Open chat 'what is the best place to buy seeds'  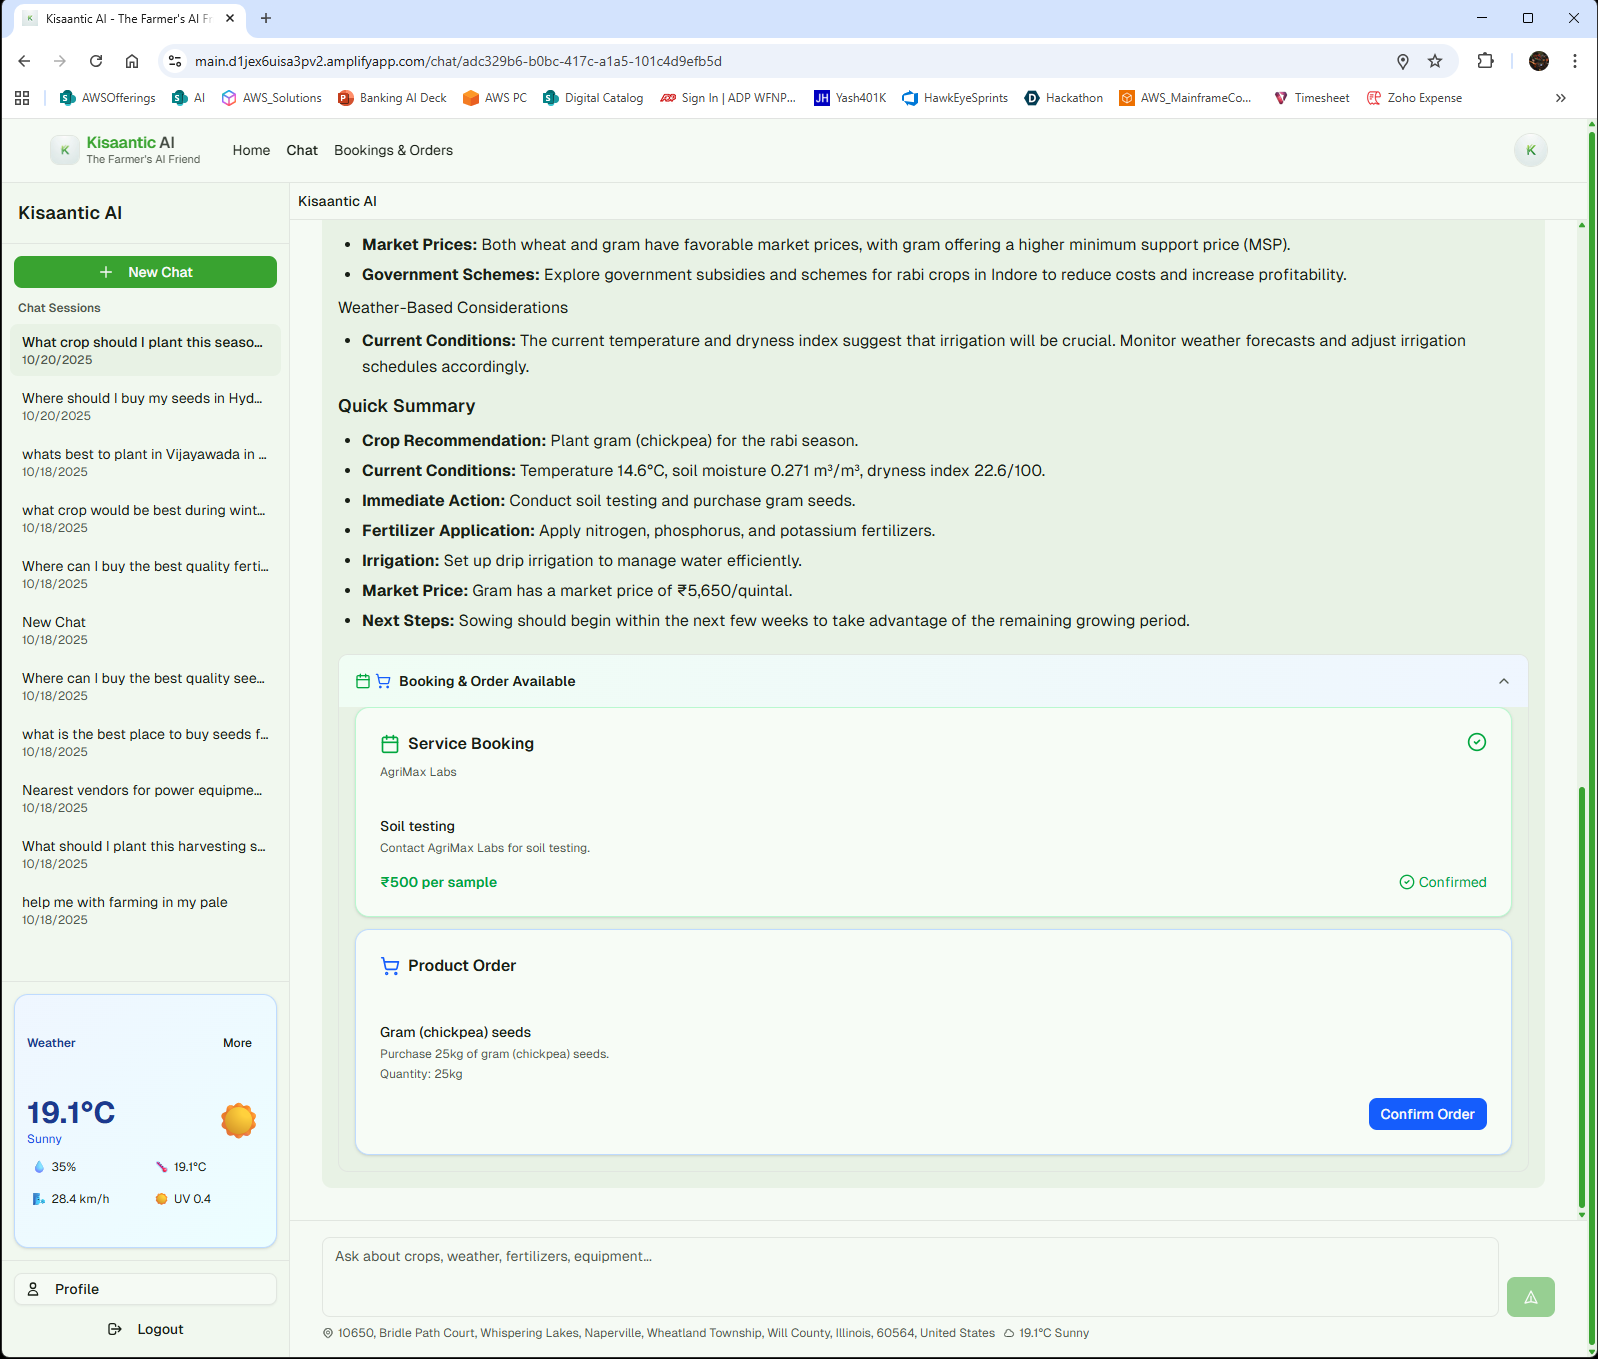pos(145,742)
